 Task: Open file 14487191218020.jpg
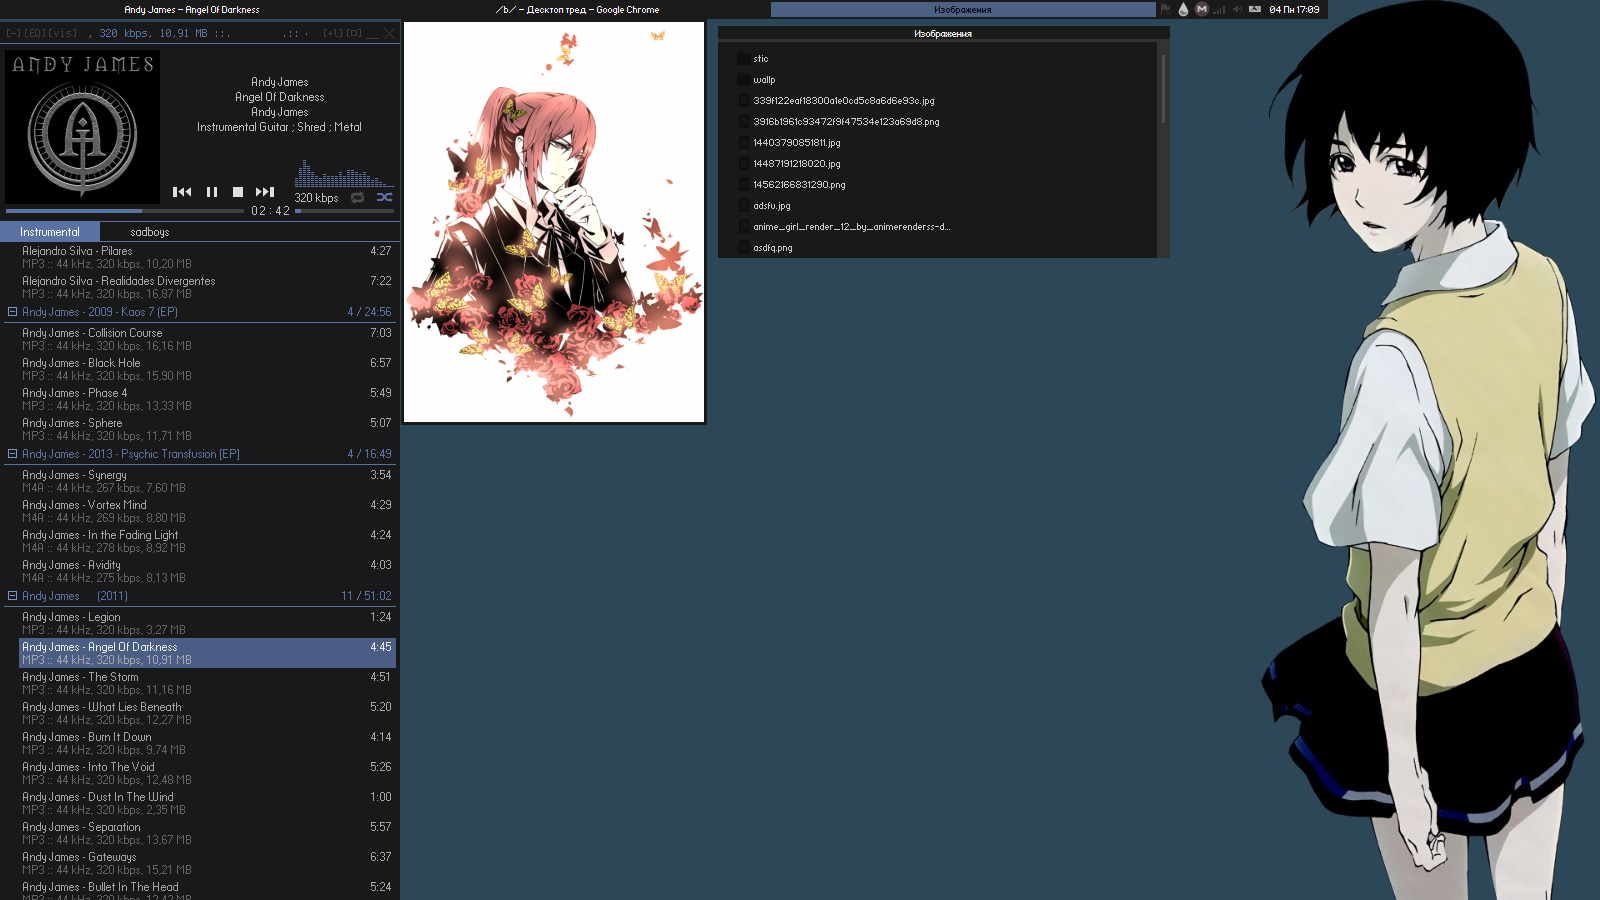(797, 164)
